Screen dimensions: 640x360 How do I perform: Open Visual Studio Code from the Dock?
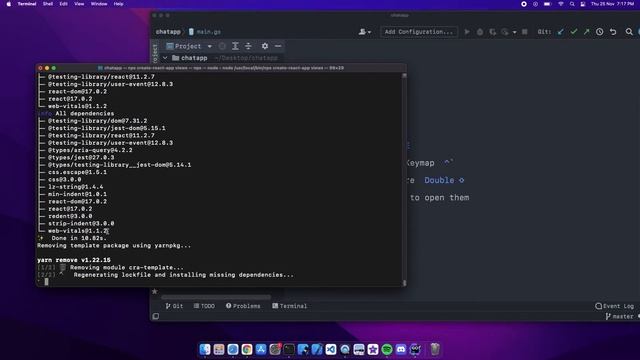point(331,349)
